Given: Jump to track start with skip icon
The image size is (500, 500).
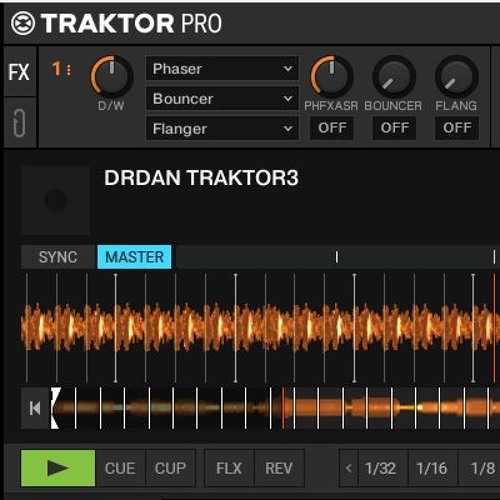Looking at the screenshot, I should pyautogui.click(x=35, y=408).
